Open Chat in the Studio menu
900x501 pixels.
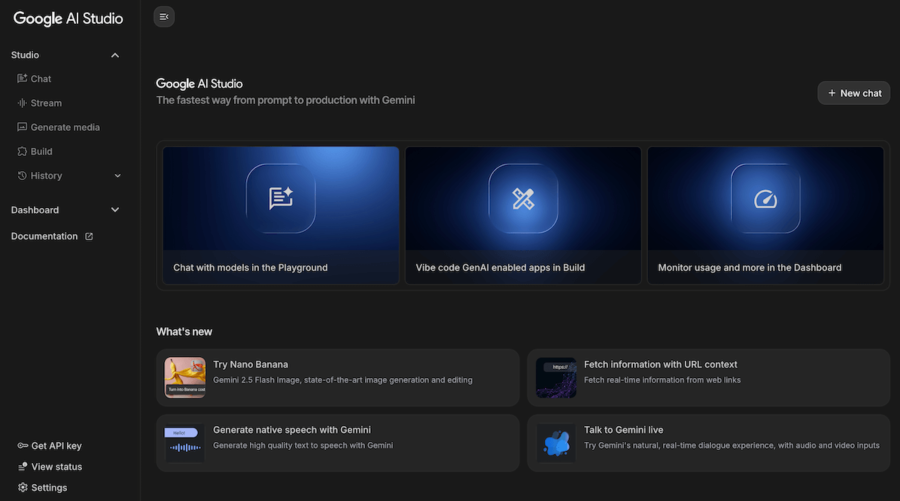pyautogui.click(x=41, y=79)
